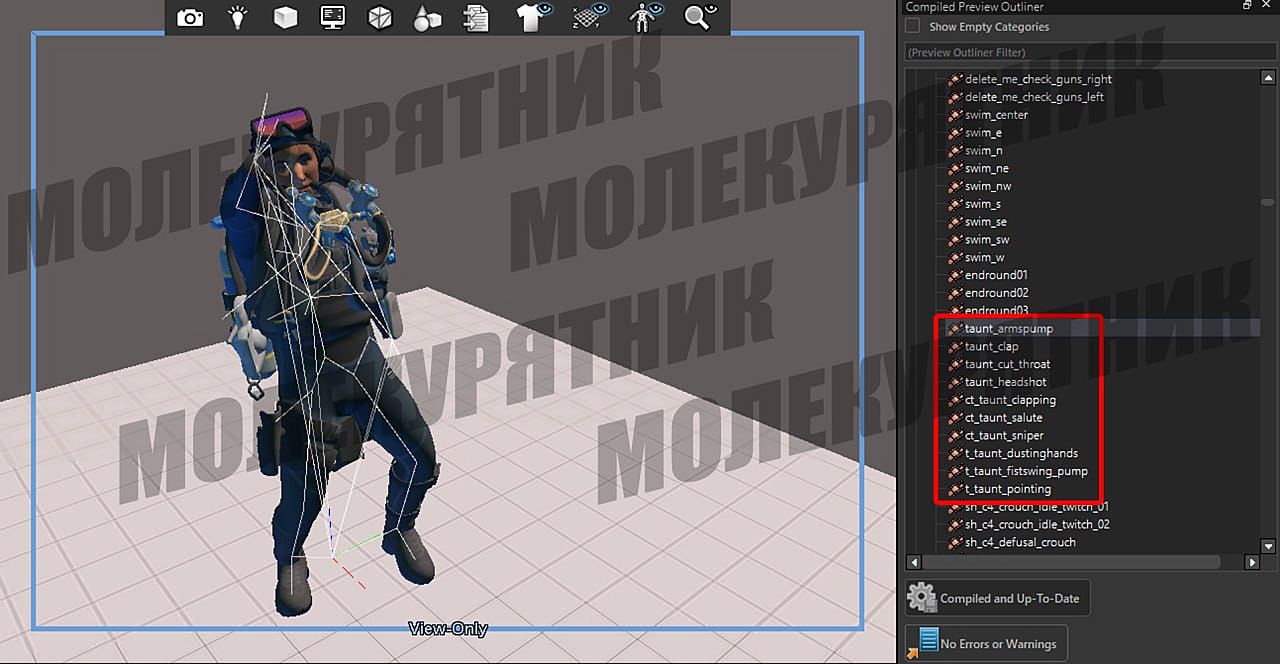Select swim_center in the outliner
1280x664 pixels.
996,115
